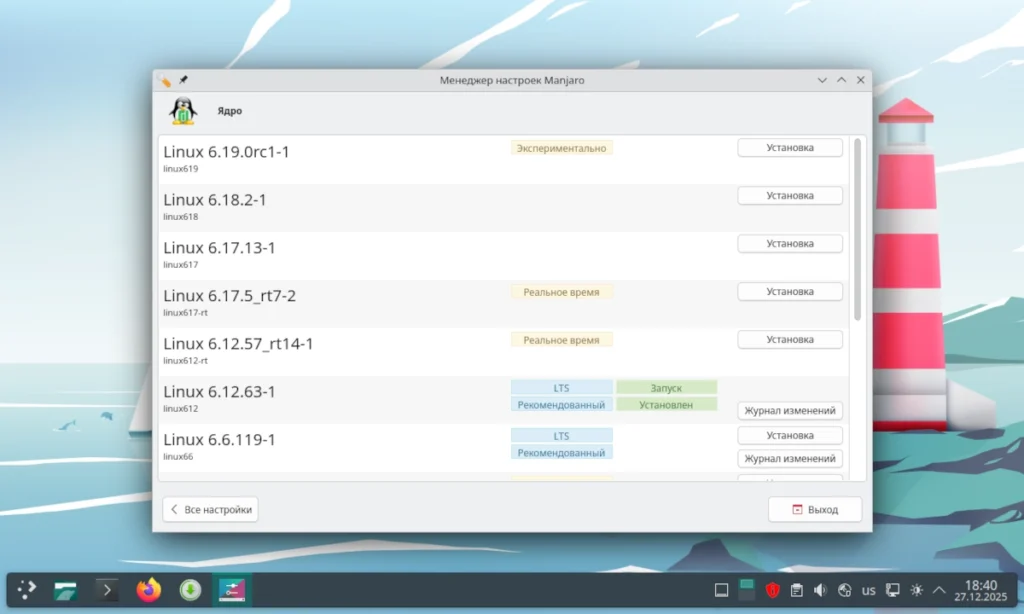This screenshot has height=614, width=1024.
Task: Switch the 'us' keyboard layout indicator
Action: [x=869, y=590]
